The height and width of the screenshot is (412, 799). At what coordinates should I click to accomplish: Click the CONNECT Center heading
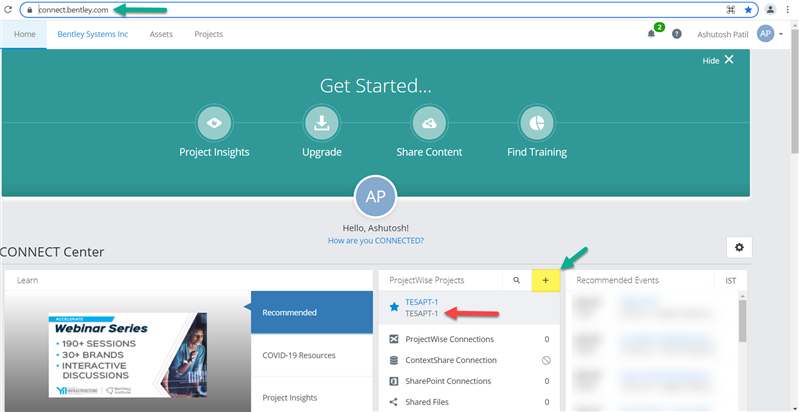(x=52, y=252)
